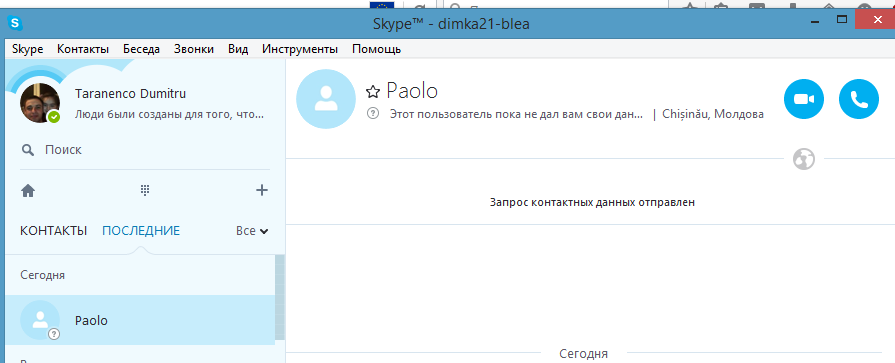Click the Taranenco Dumitru name
The width and height of the screenshot is (895, 363).
[130, 94]
